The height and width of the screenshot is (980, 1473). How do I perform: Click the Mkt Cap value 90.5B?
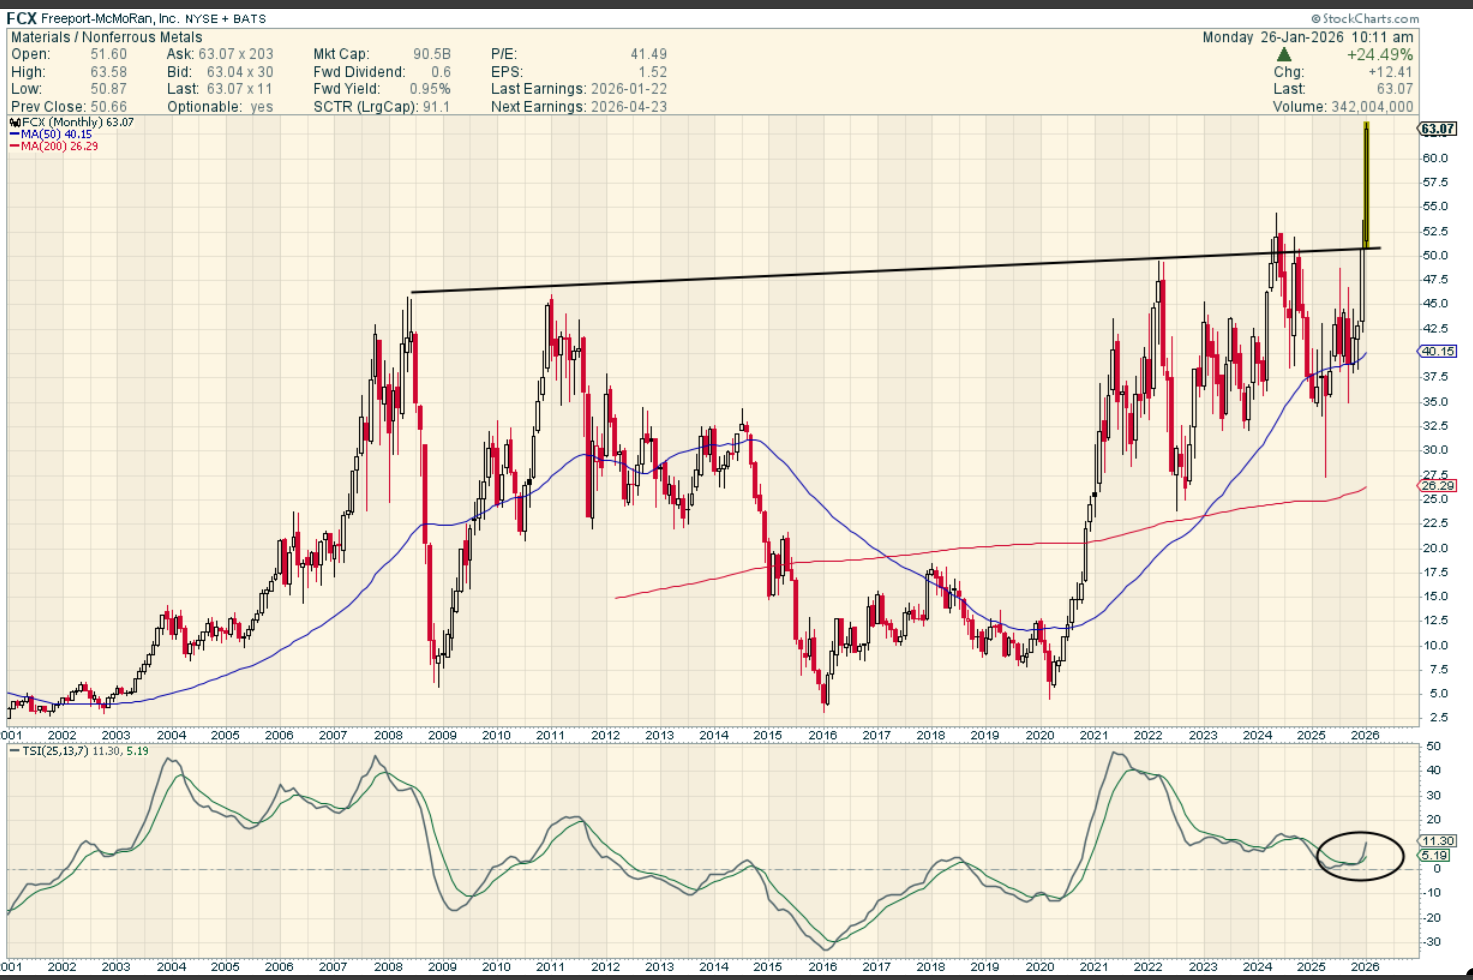(x=432, y=54)
